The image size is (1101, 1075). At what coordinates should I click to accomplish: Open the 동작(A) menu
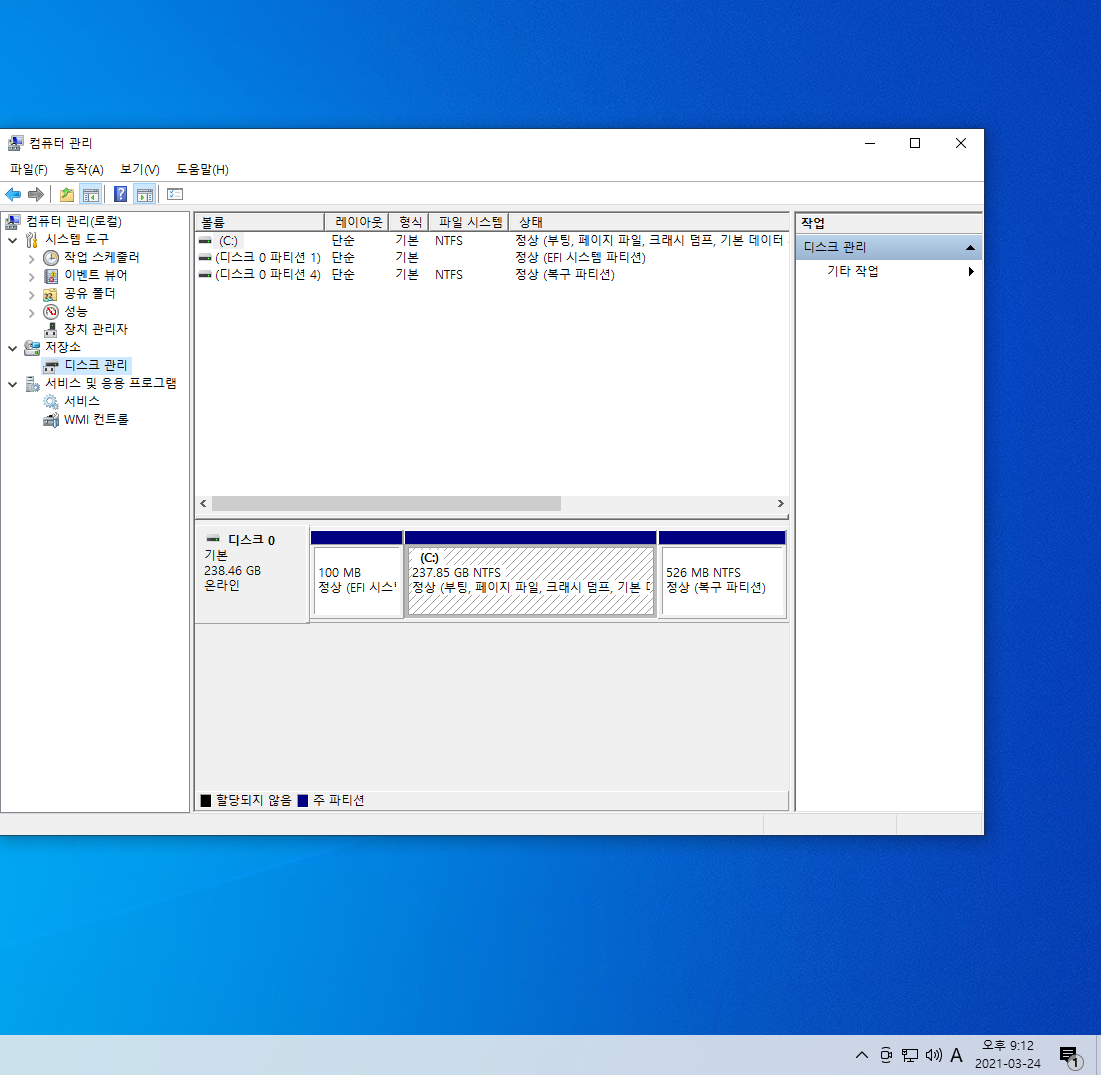84,169
